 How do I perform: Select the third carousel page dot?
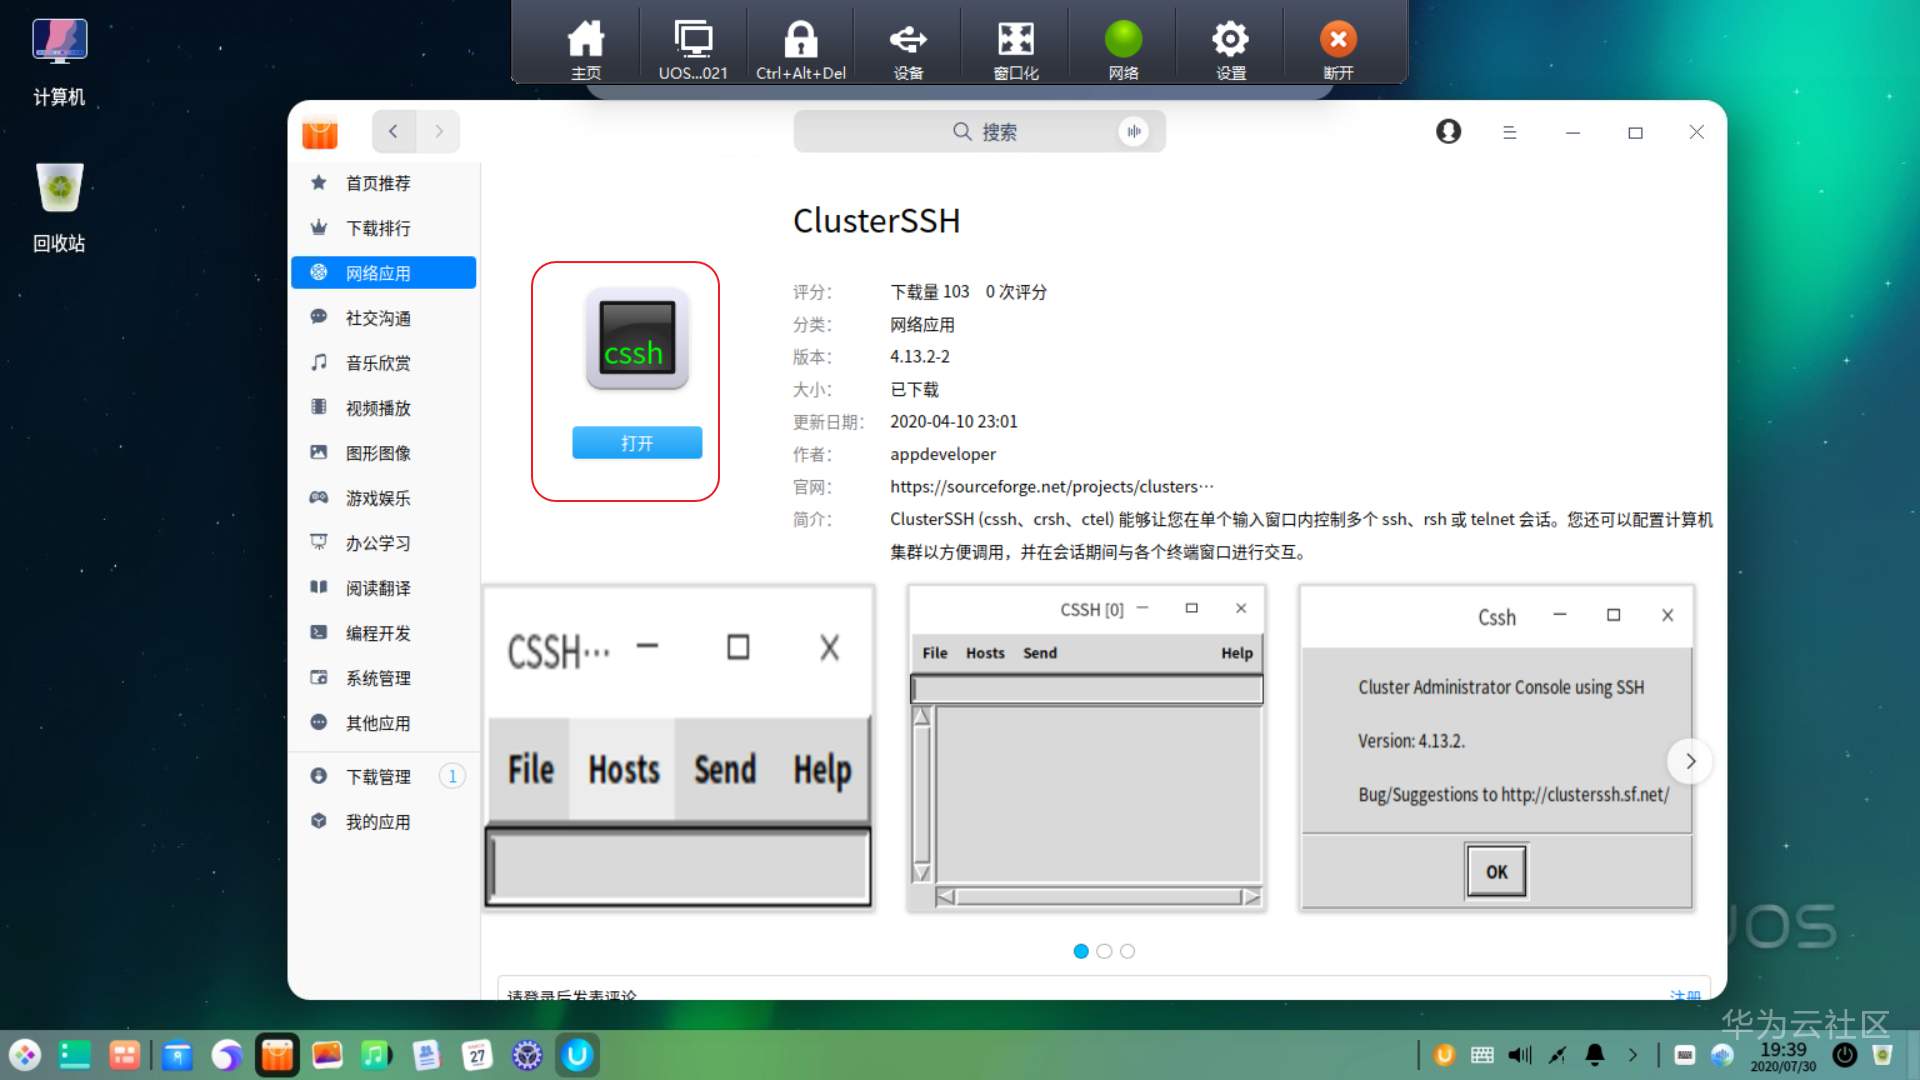click(x=1128, y=951)
